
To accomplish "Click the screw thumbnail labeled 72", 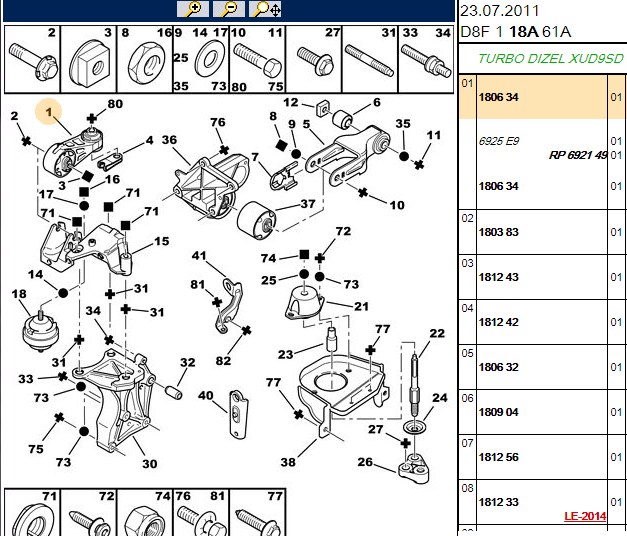I will 89,512.
